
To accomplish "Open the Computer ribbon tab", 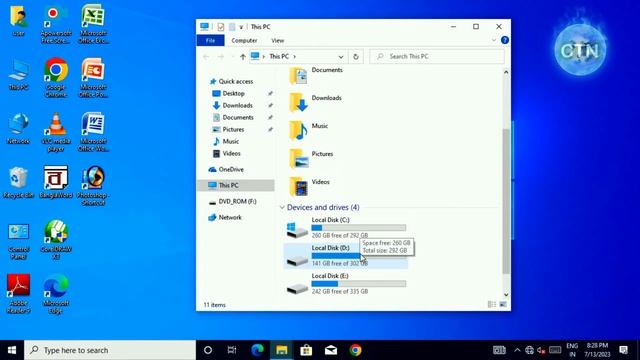I will (244, 40).
